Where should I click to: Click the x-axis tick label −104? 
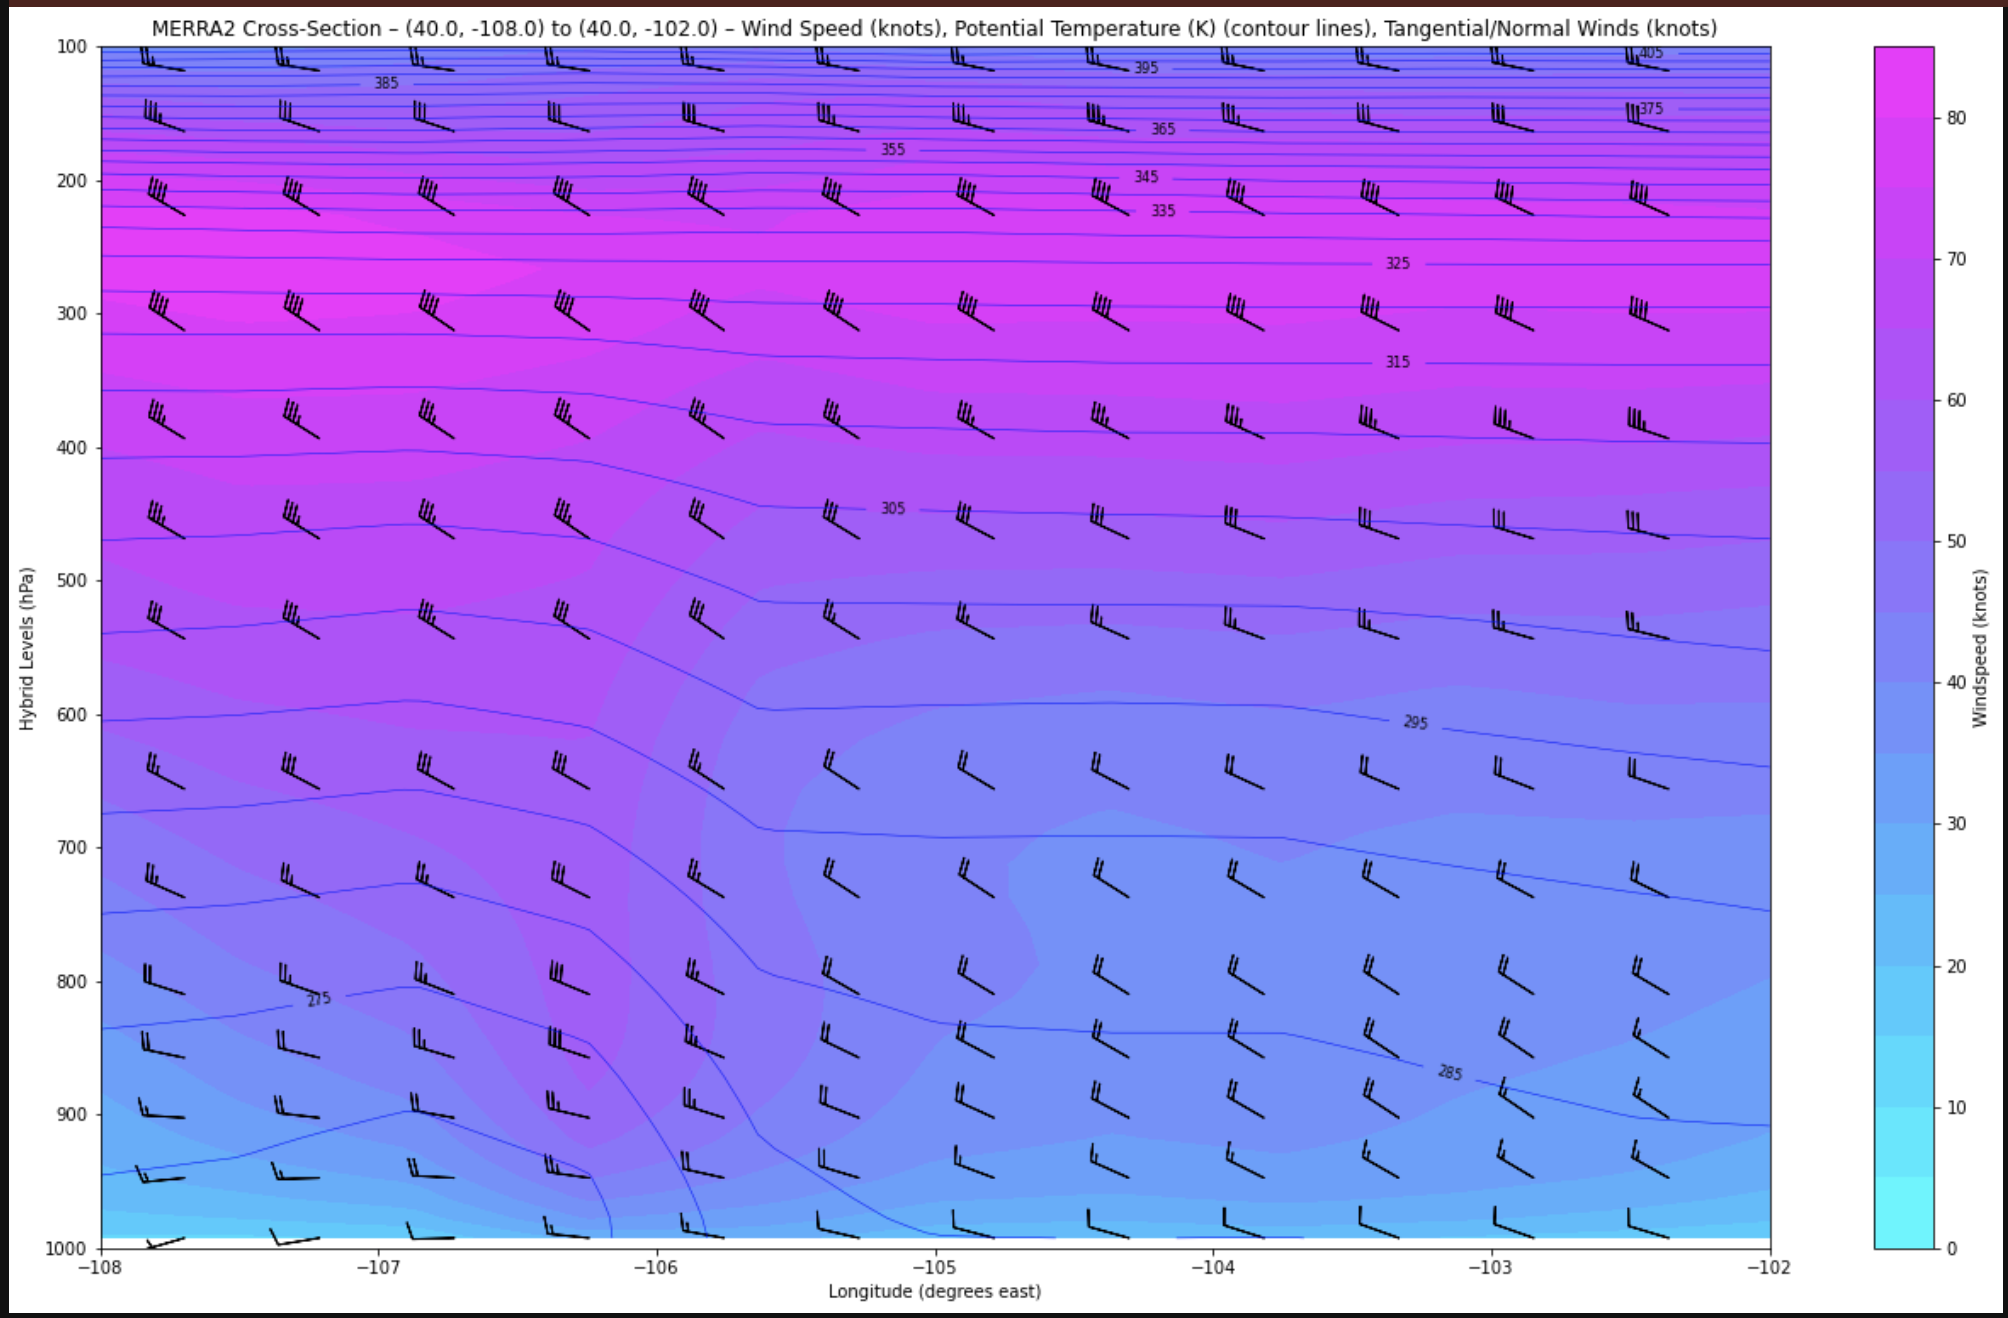point(1213,1268)
